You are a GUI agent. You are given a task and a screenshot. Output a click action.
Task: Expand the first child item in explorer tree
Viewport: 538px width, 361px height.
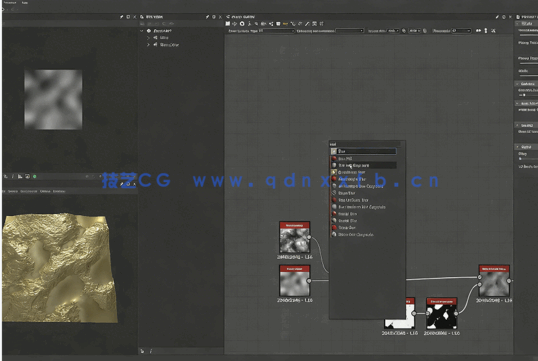149,38
